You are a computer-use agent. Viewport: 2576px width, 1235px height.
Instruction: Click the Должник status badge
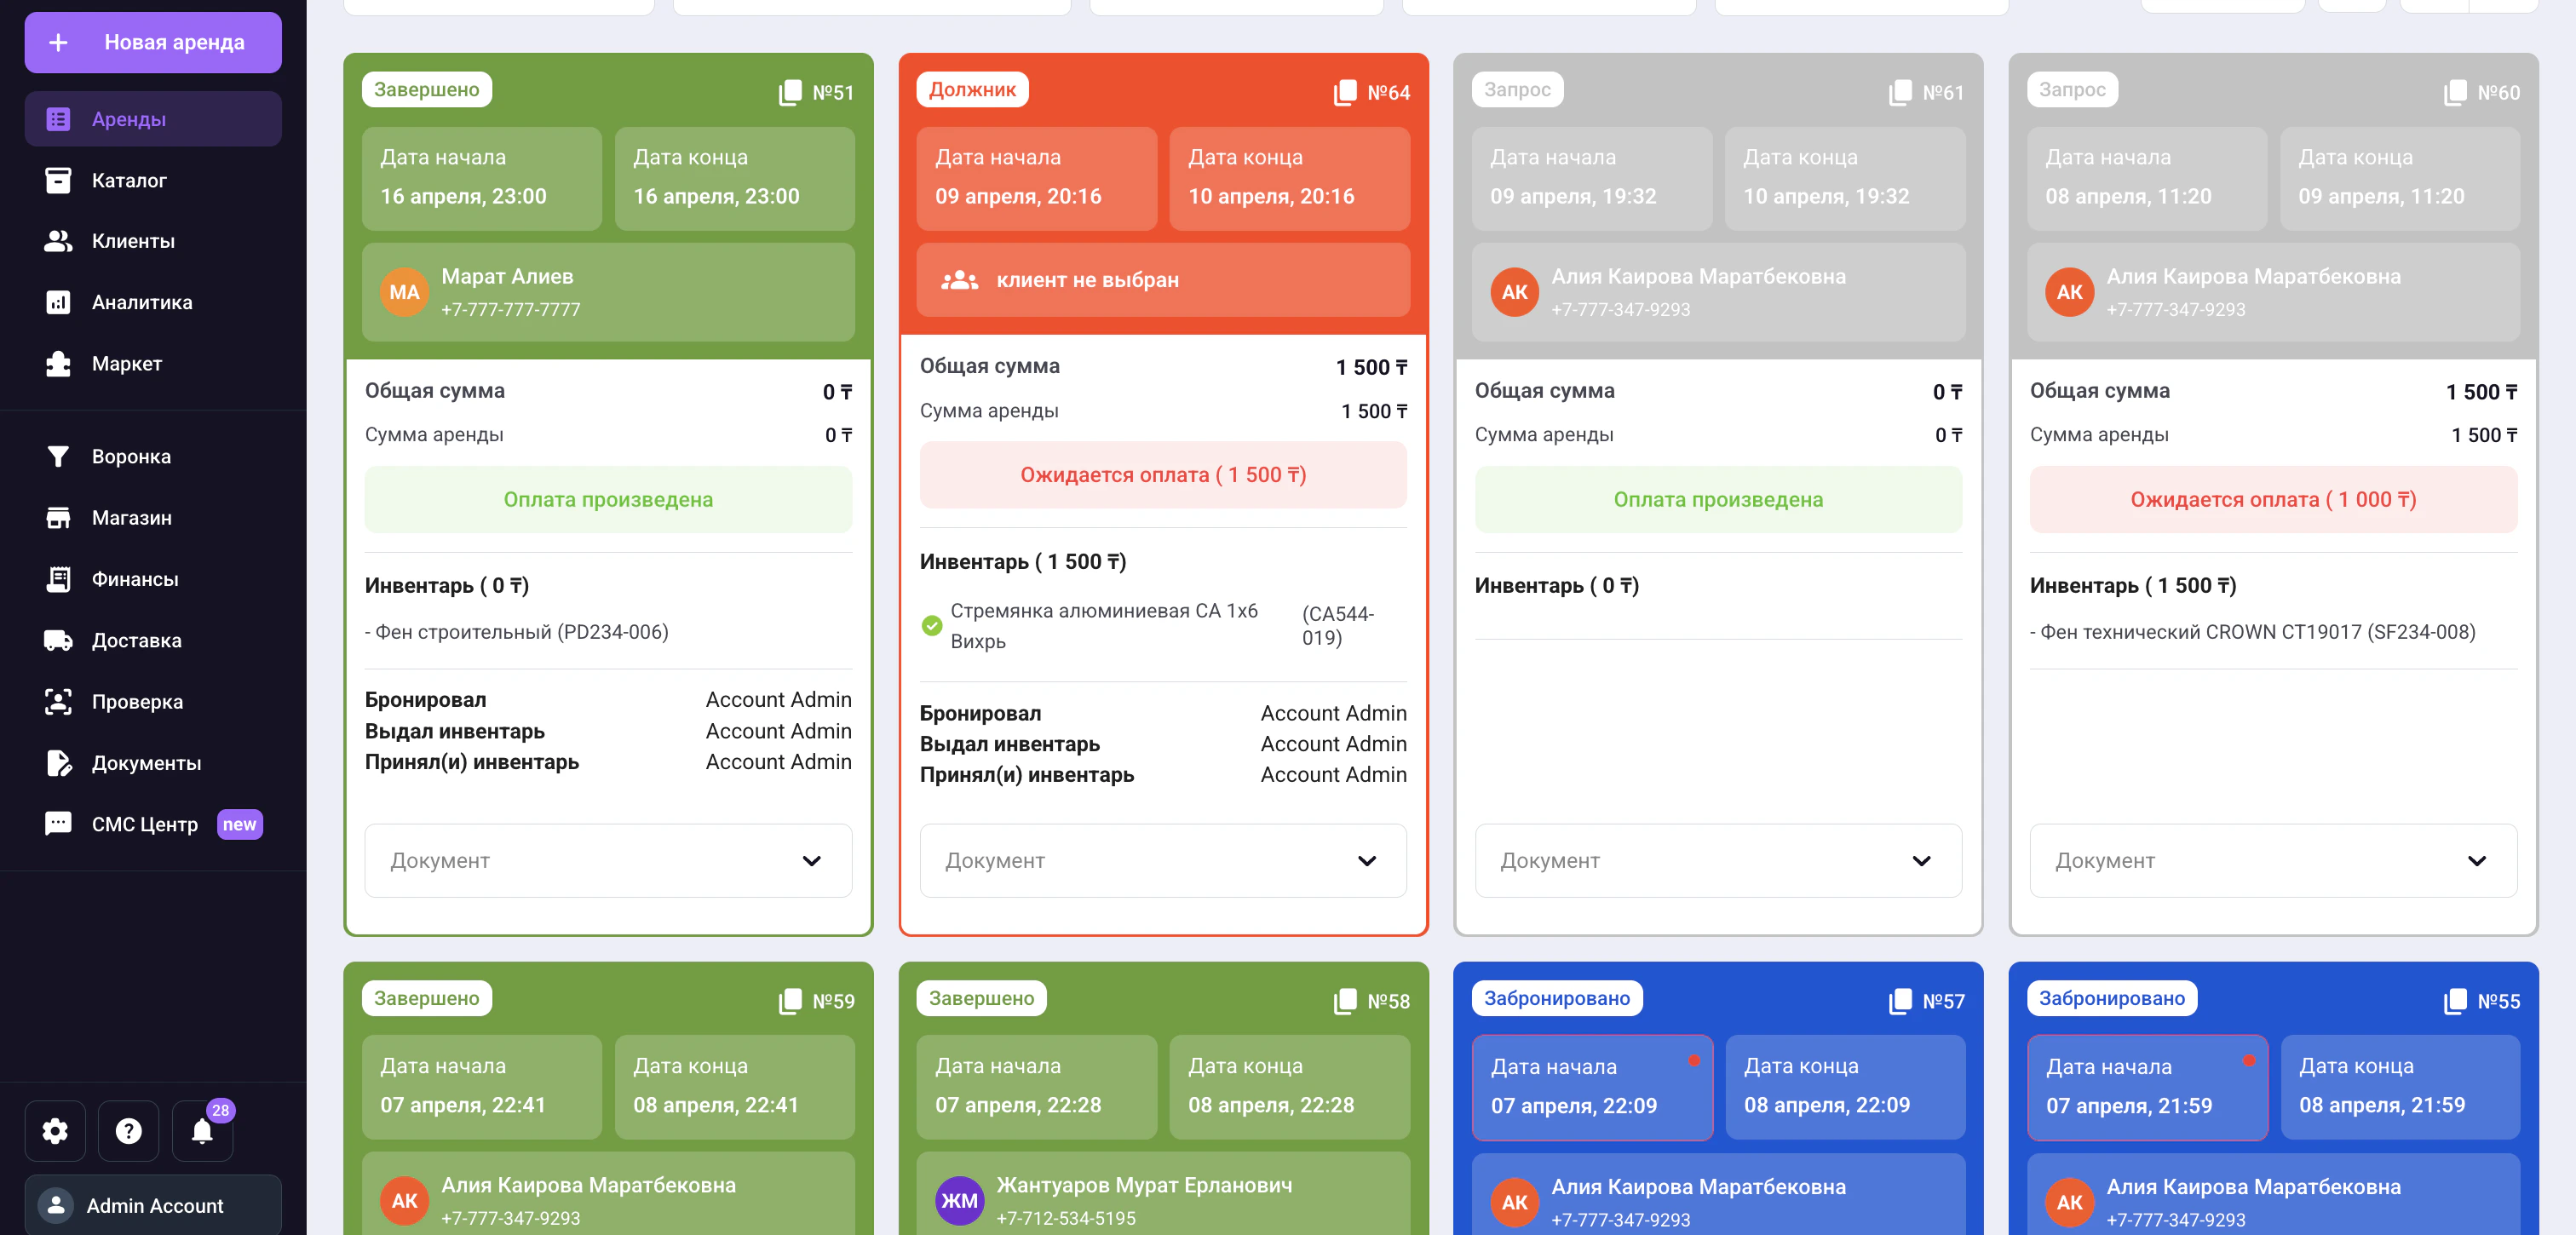click(x=971, y=90)
